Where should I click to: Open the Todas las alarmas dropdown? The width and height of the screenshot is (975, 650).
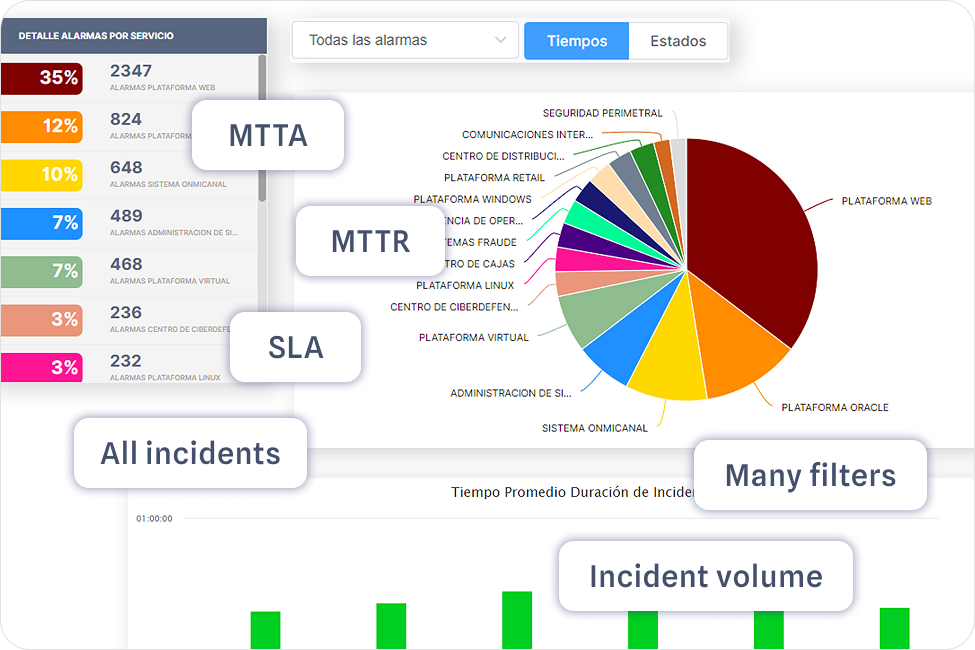point(405,41)
